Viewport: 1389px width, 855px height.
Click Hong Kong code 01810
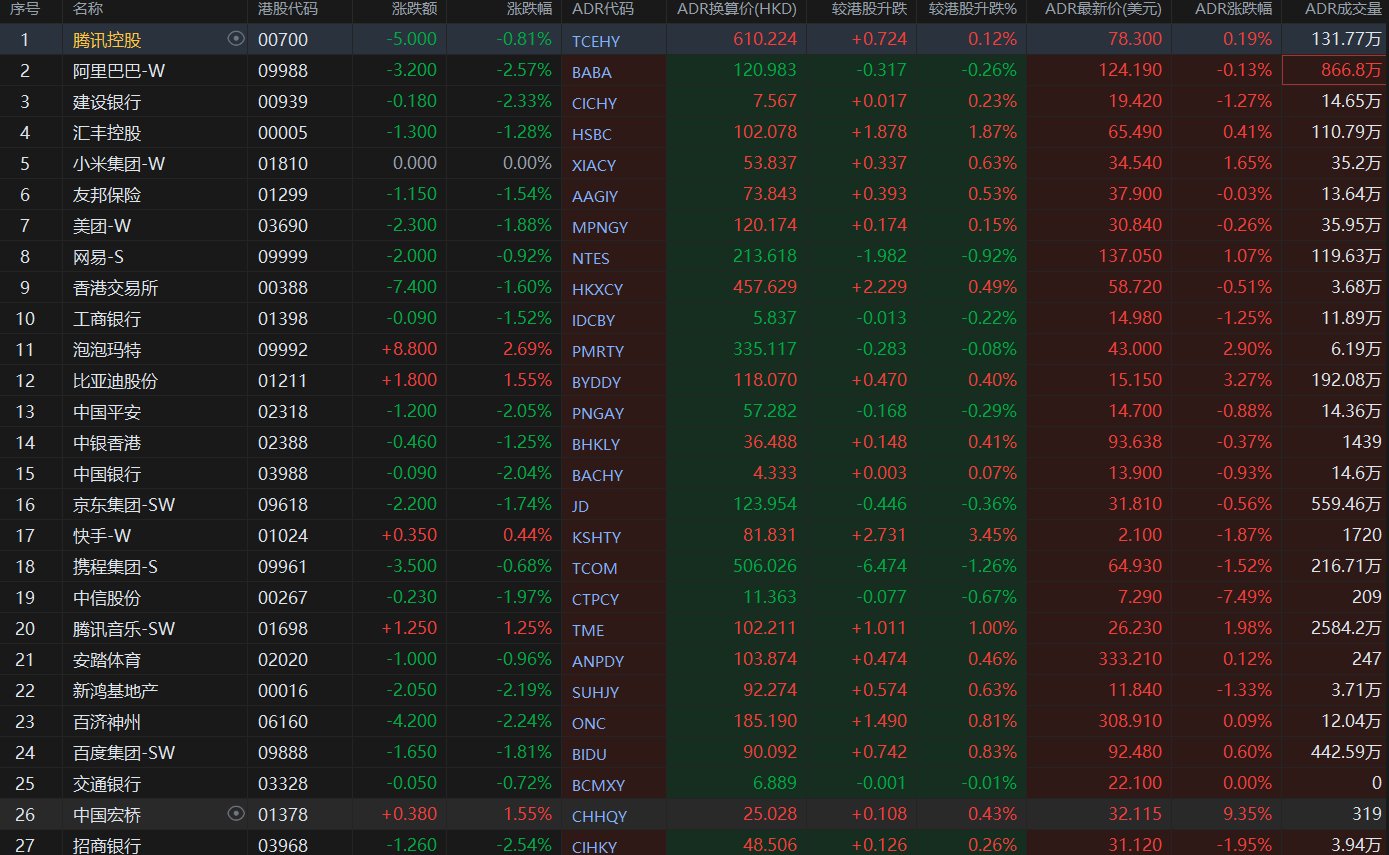pyautogui.click(x=283, y=164)
